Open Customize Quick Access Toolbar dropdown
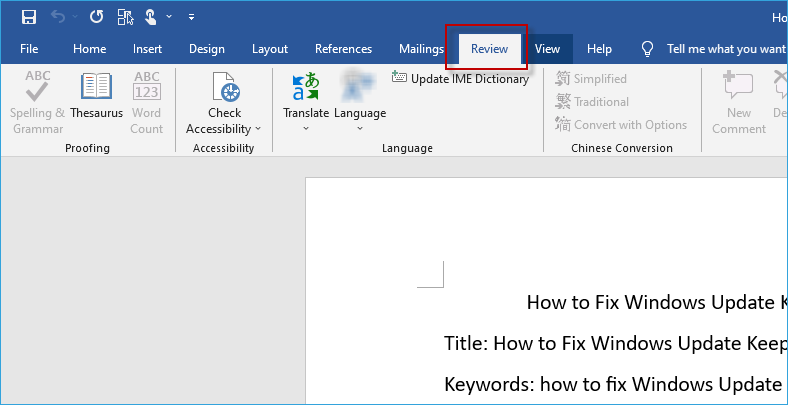This screenshot has width=788, height=405. [191, 18]
